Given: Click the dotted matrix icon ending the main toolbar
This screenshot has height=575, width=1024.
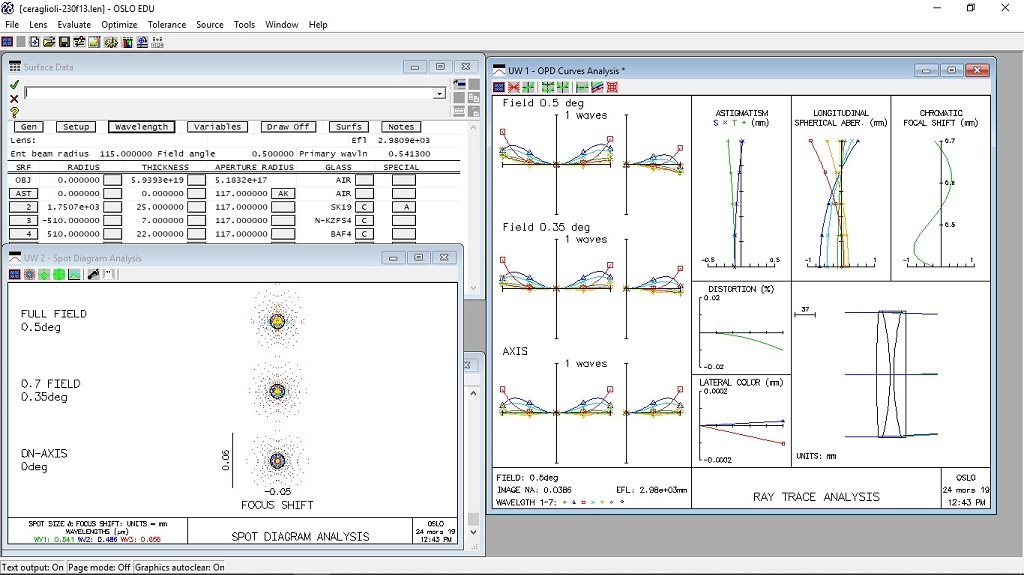Looking at the screenshot, I should (x=157, y=42).
